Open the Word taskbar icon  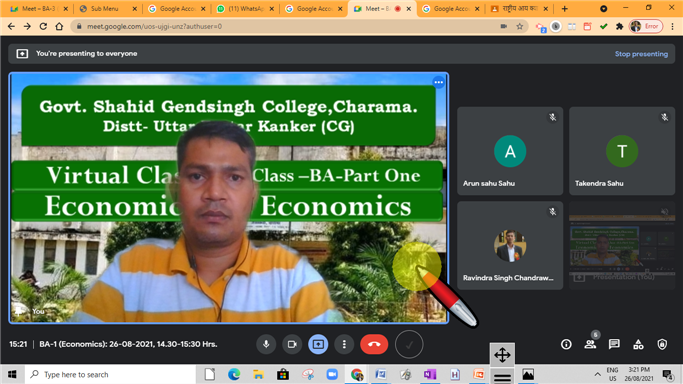(x=381, y=374)
